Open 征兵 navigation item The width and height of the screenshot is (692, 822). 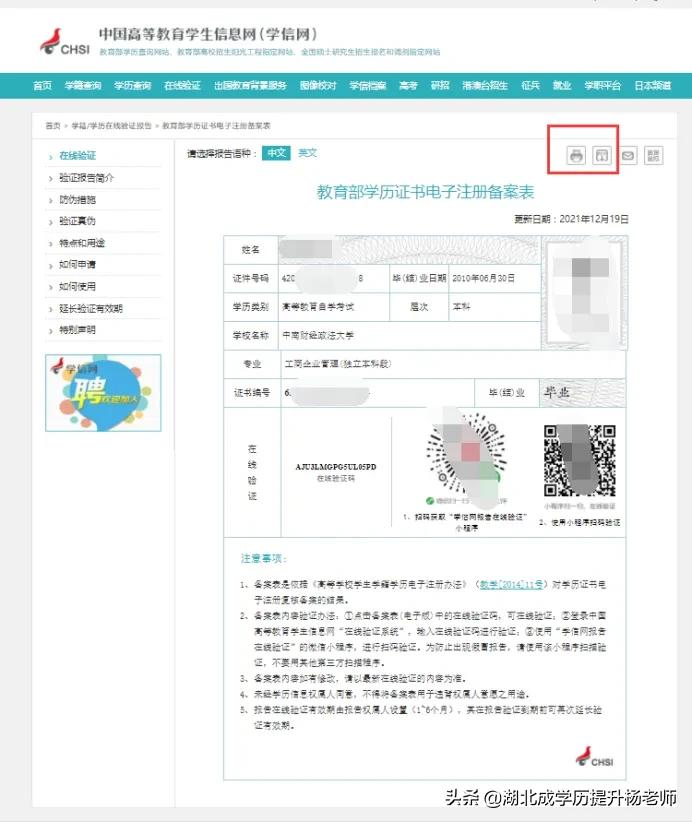click(x=530, y=85)
